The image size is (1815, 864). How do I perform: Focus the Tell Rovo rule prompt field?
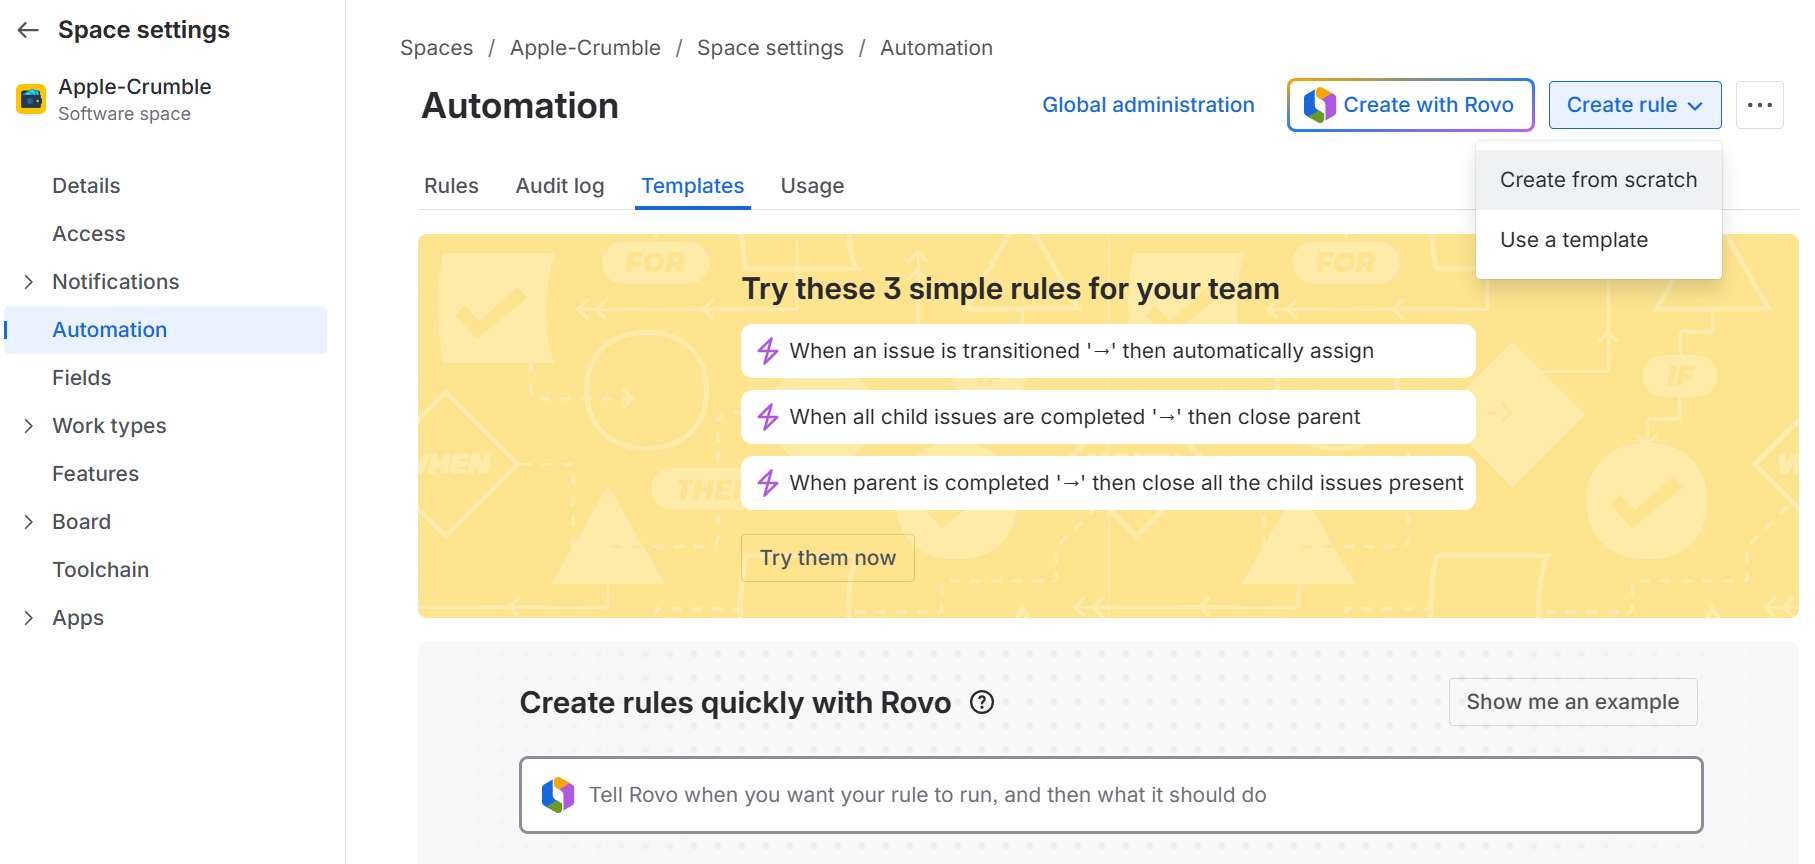(1110, 795)
